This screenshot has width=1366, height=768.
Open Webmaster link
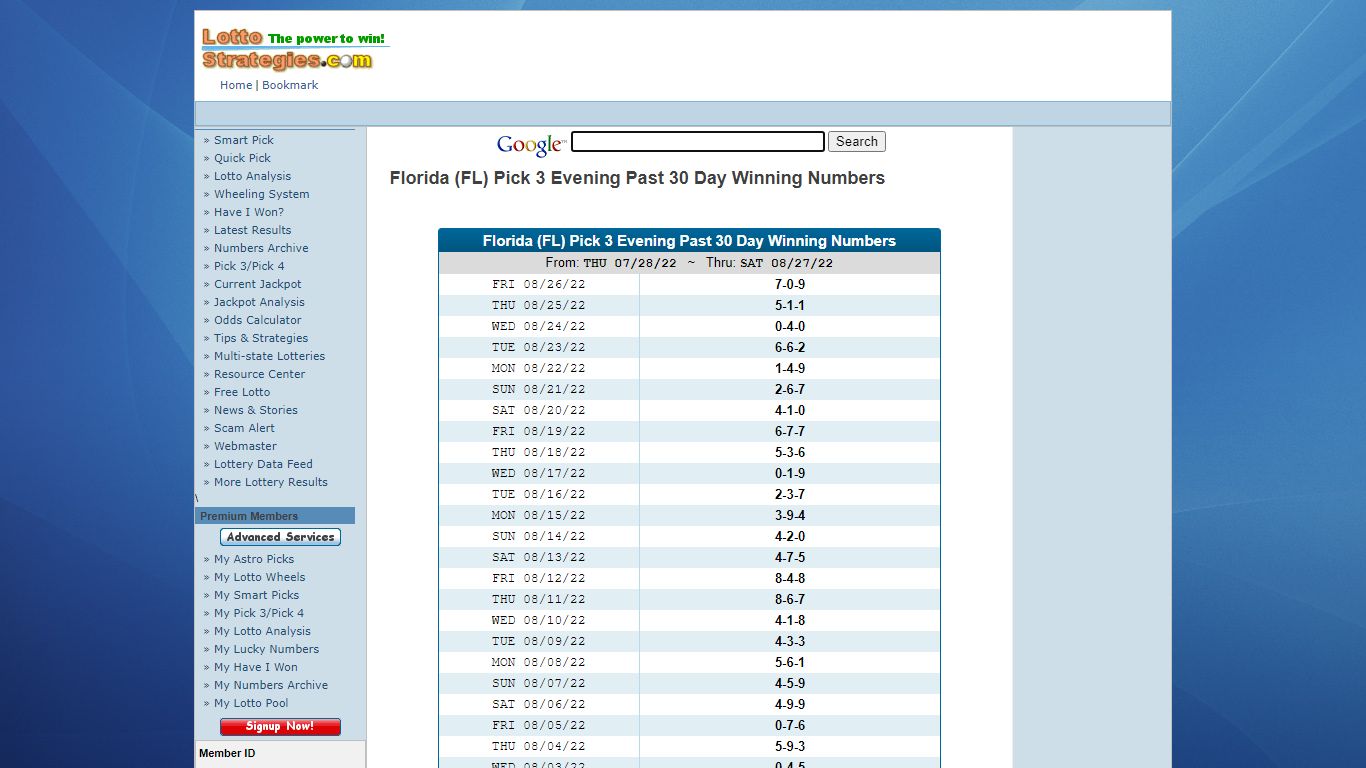(x=245, y=446)
